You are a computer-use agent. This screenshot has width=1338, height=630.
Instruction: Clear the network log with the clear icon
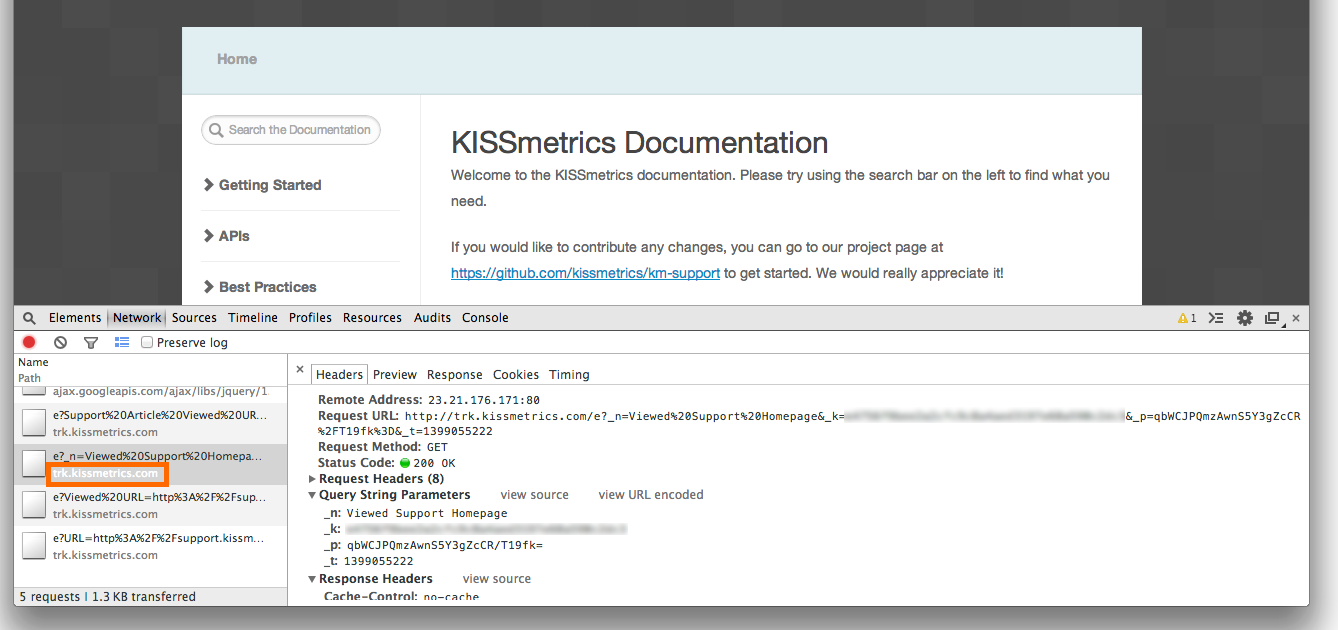coord(60,342)
